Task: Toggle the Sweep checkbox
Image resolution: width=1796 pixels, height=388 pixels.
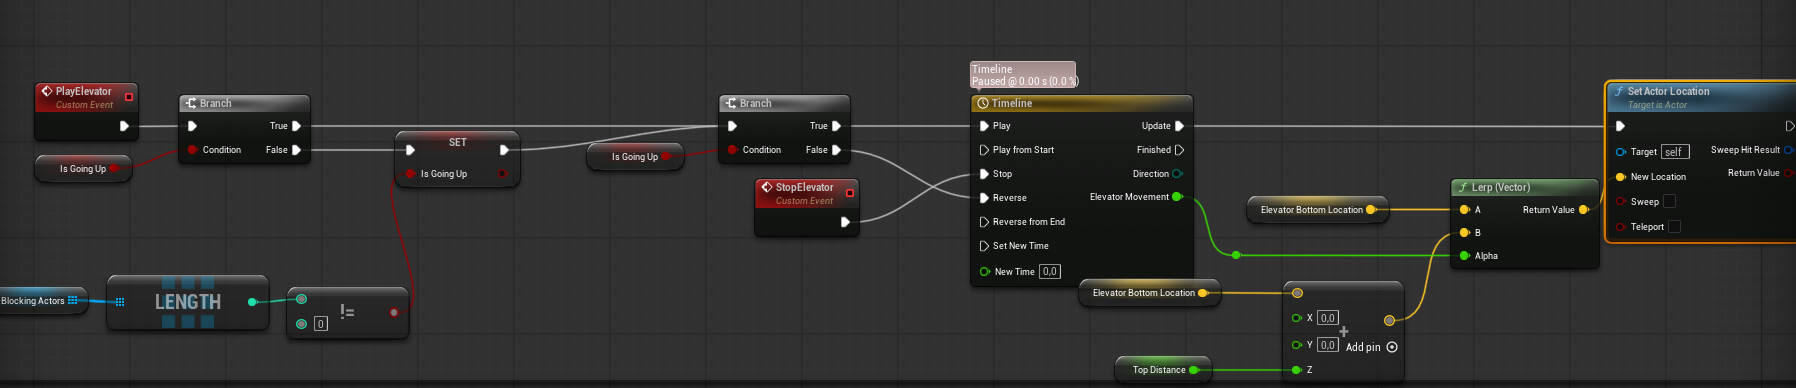Action: click(x=1669, y=202)
